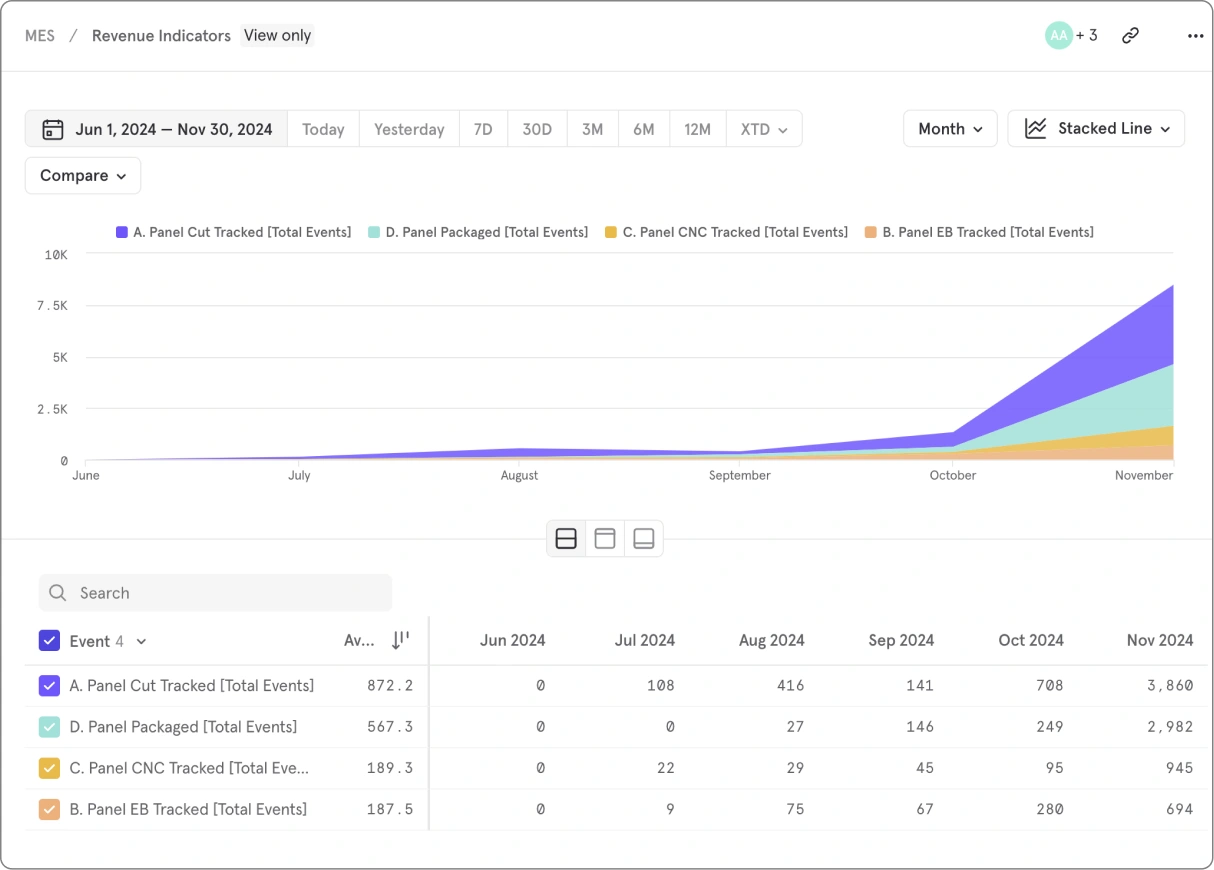Screen dimensions: 1214x870
Task: Click the Sep 2024 column header
Action: 901,640
